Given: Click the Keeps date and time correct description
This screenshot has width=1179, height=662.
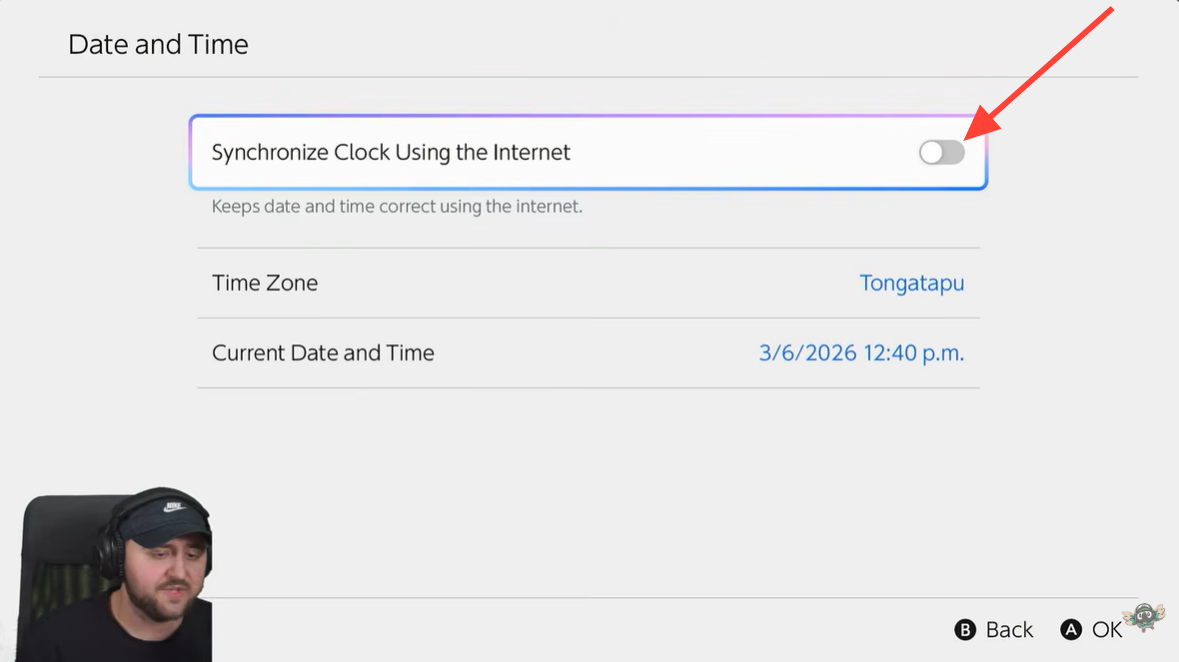Looking at the screenshot, I should pyautogui.click(x=397, y=208).
